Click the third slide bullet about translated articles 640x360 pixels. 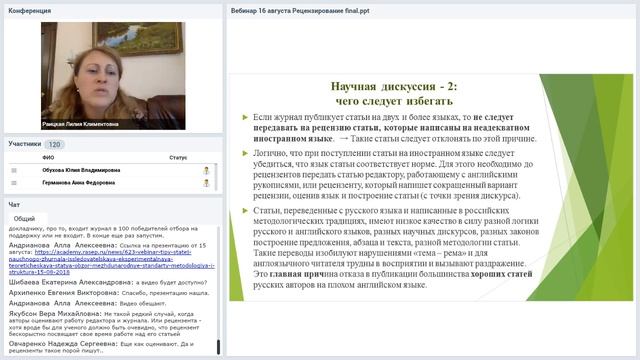point(396,248)
